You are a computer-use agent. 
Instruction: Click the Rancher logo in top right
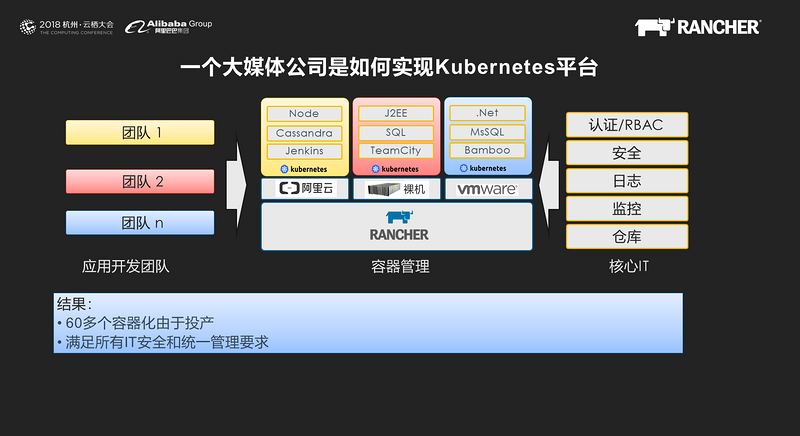tap(697, 27)
